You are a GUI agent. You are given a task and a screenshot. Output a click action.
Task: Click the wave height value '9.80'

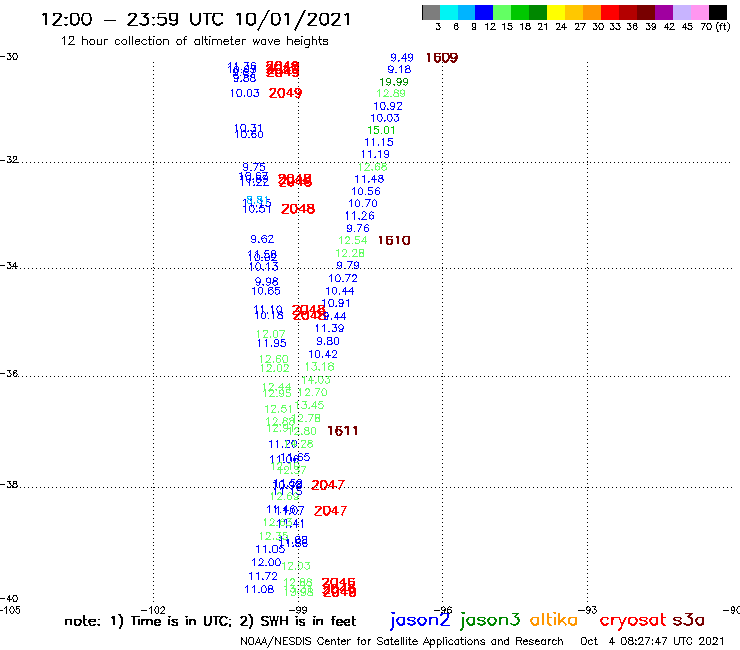[x=328, y=341]
